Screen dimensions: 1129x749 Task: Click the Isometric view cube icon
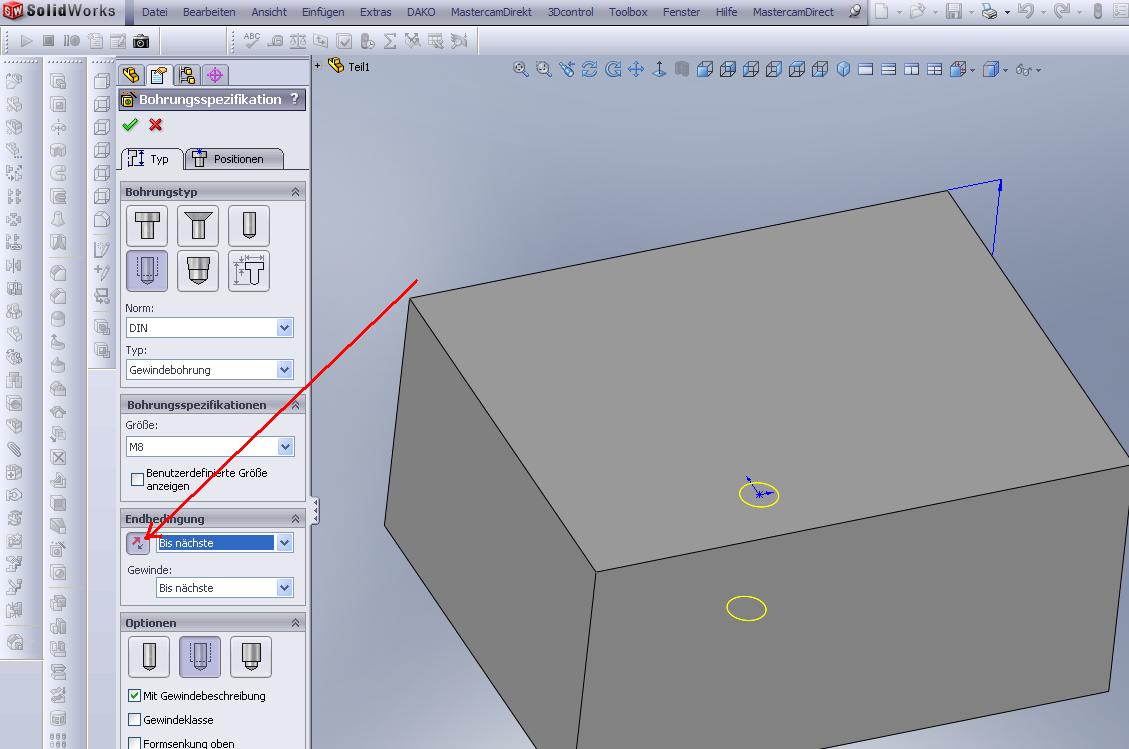pyautogui.click(x=843, y=69)
